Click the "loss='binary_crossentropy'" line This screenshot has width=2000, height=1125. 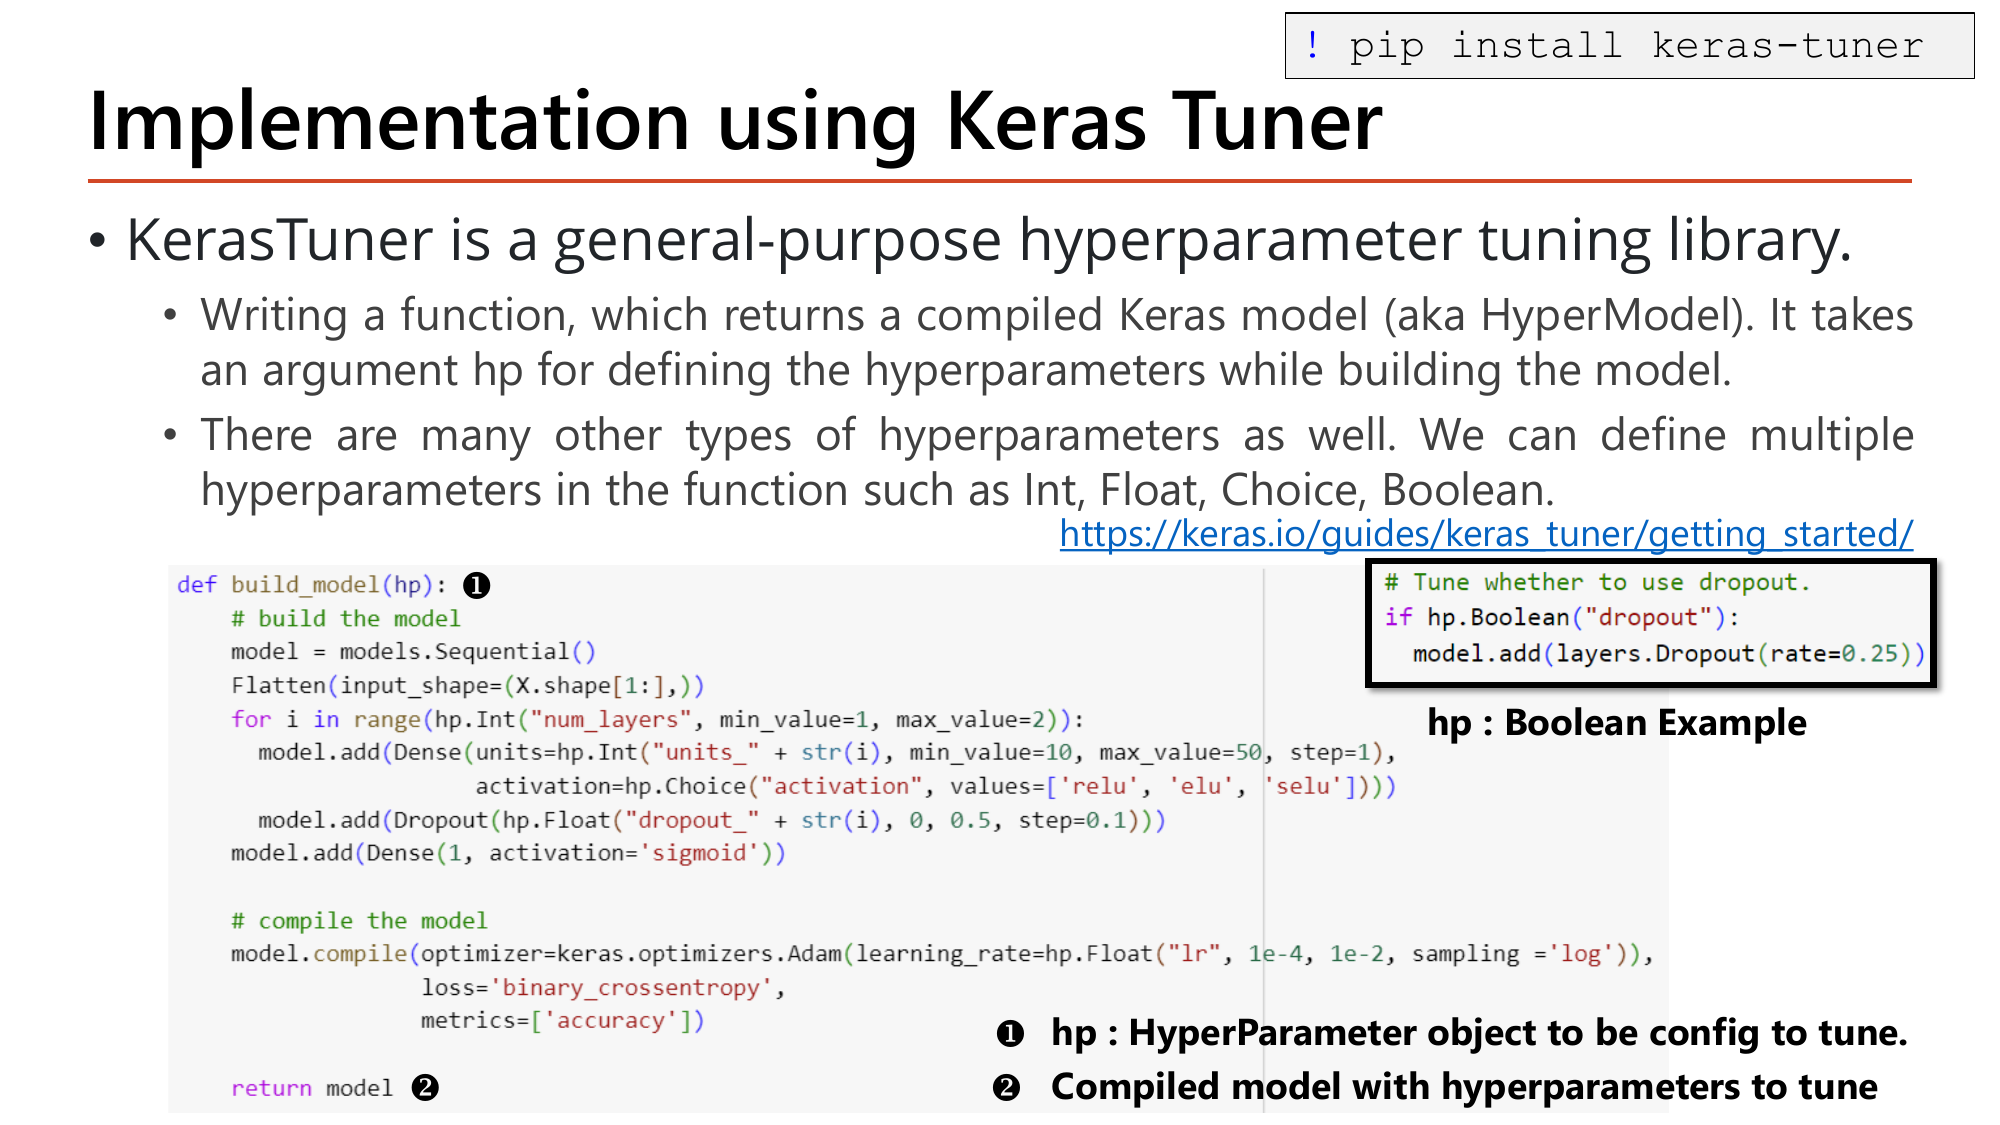point(603,988)
